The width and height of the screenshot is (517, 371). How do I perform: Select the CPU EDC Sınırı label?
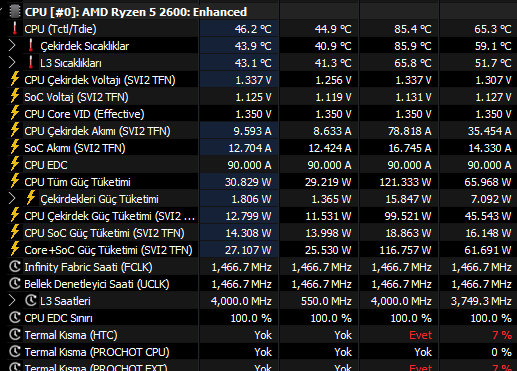[58, 318]
